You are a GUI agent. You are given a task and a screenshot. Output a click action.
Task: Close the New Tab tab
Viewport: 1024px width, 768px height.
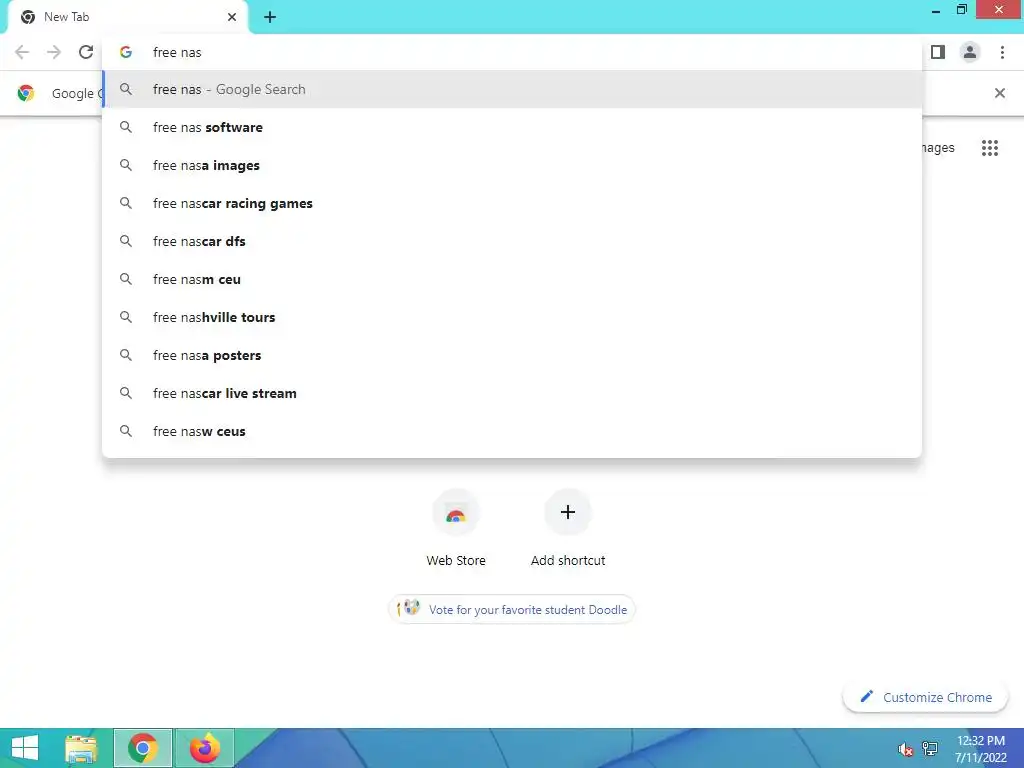pyautogui.click(x=232, y=17)
